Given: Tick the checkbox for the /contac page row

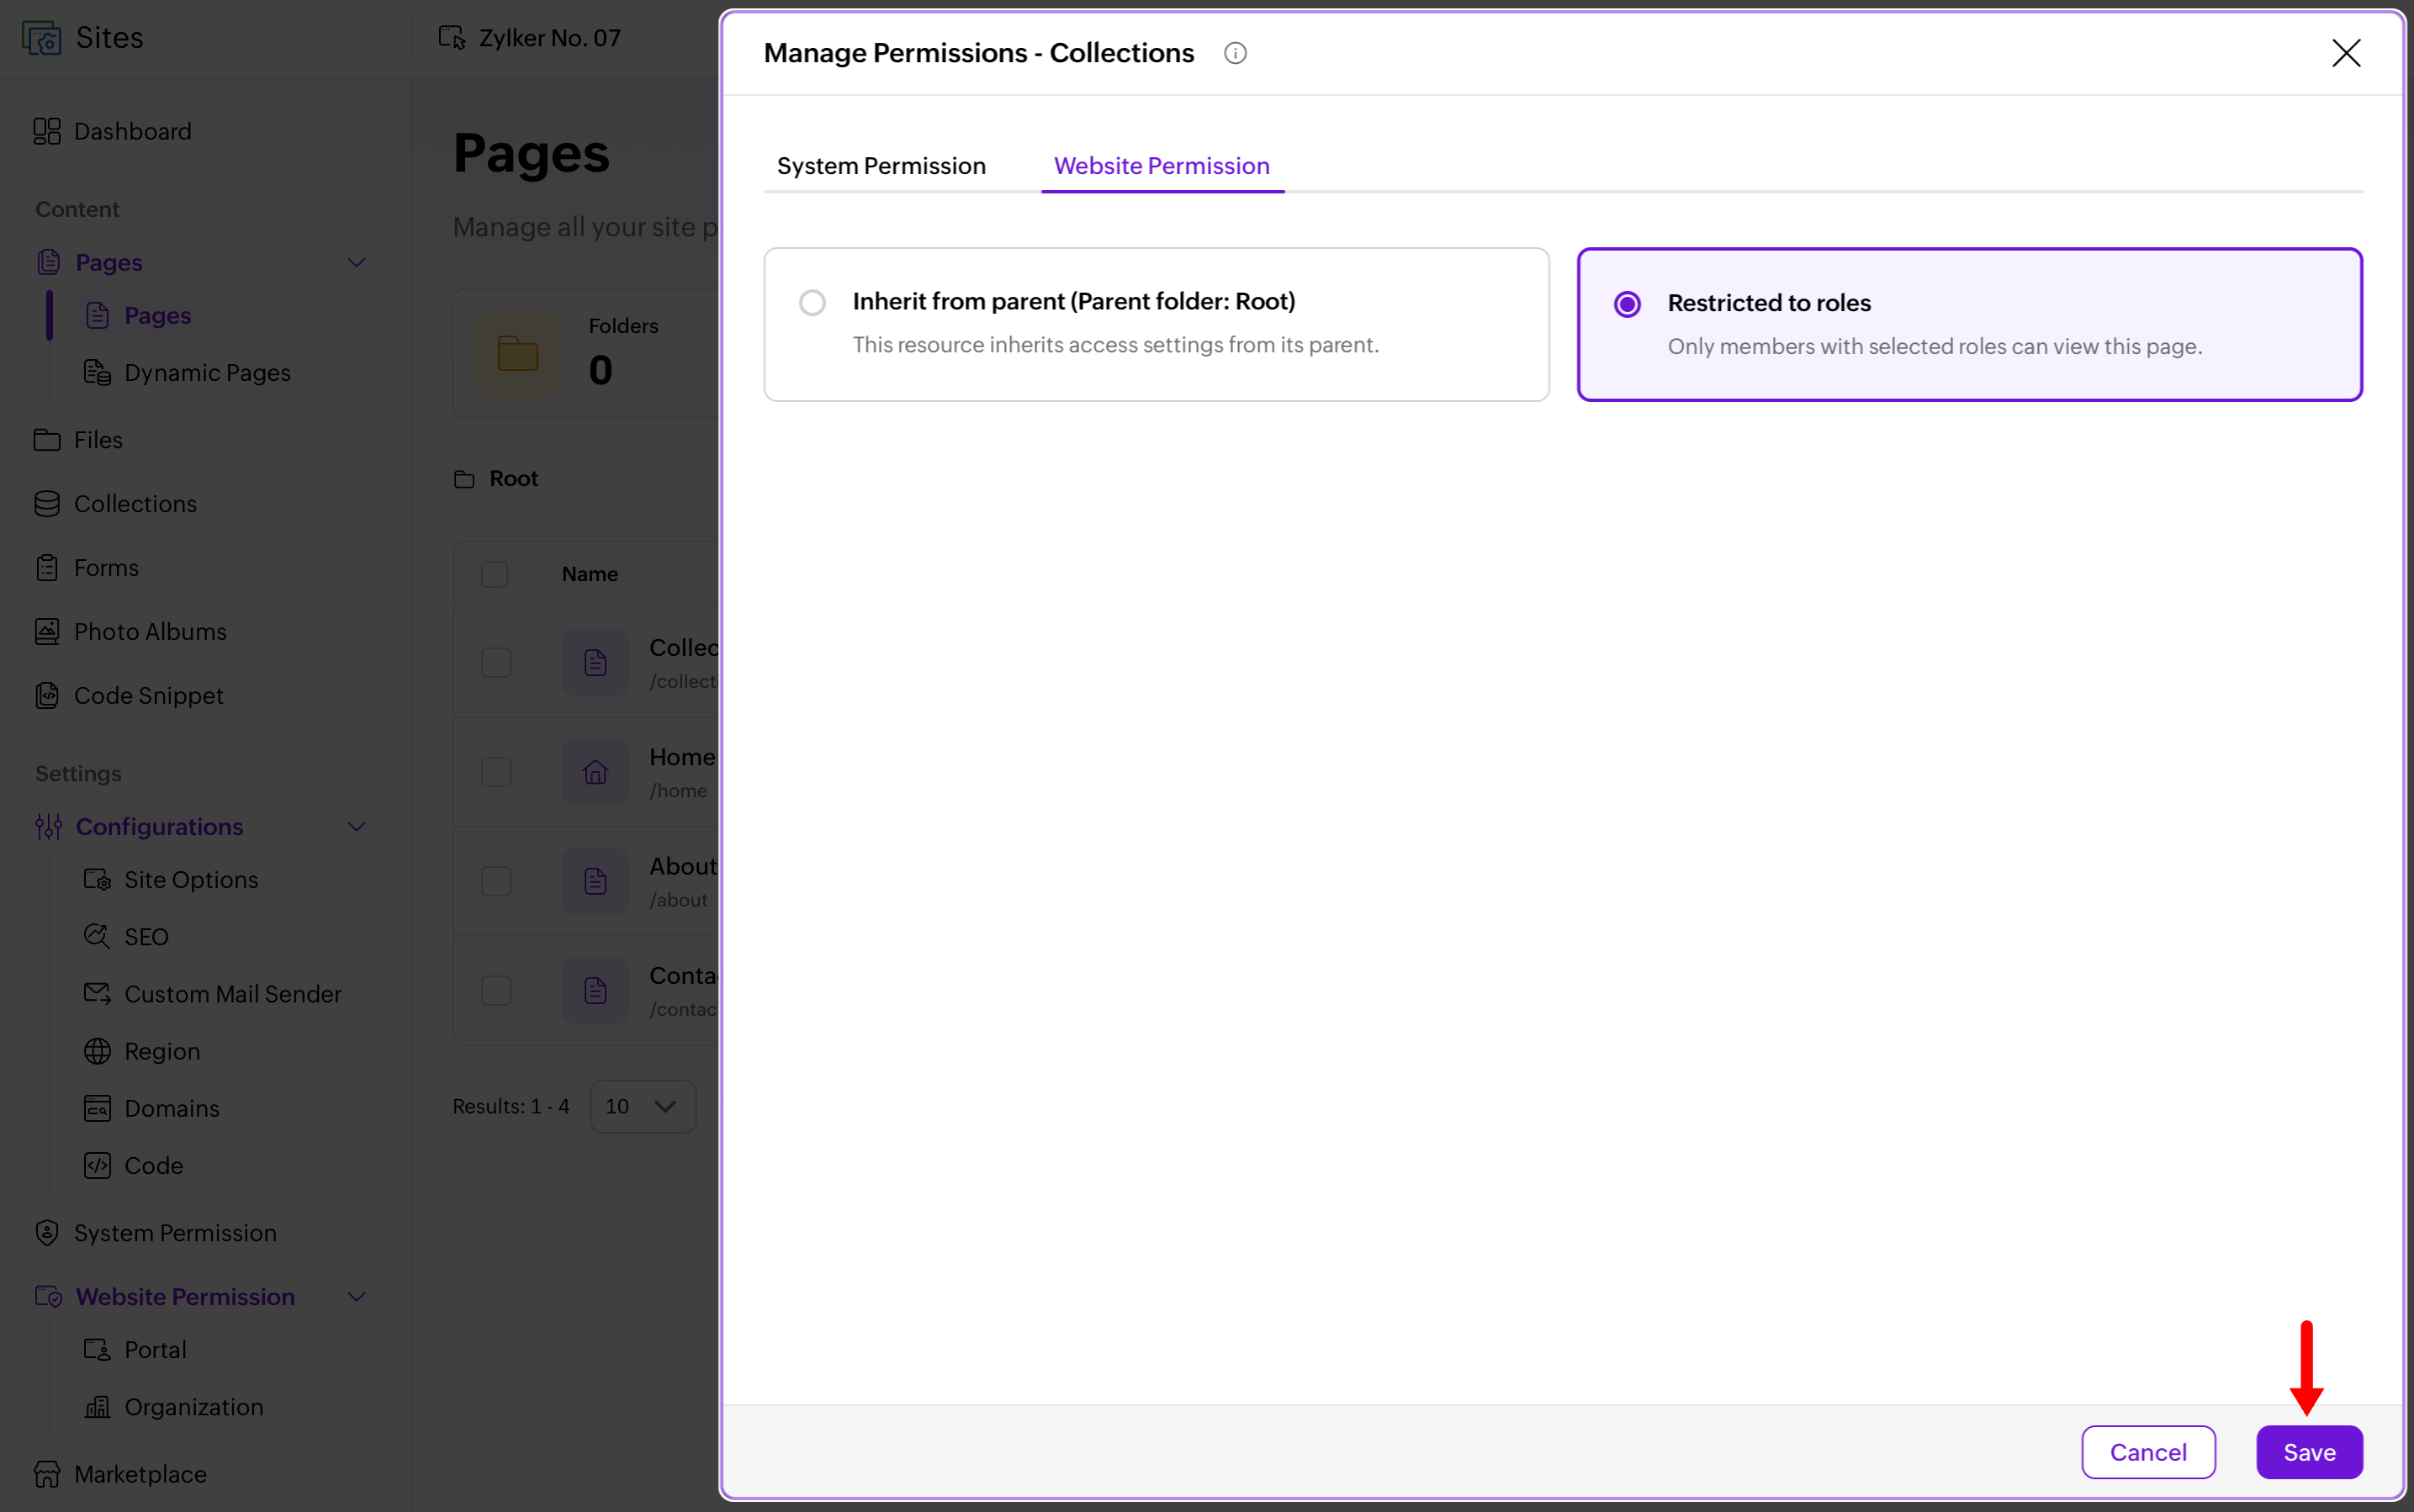Looking at the screenshot, I should 496,990.
